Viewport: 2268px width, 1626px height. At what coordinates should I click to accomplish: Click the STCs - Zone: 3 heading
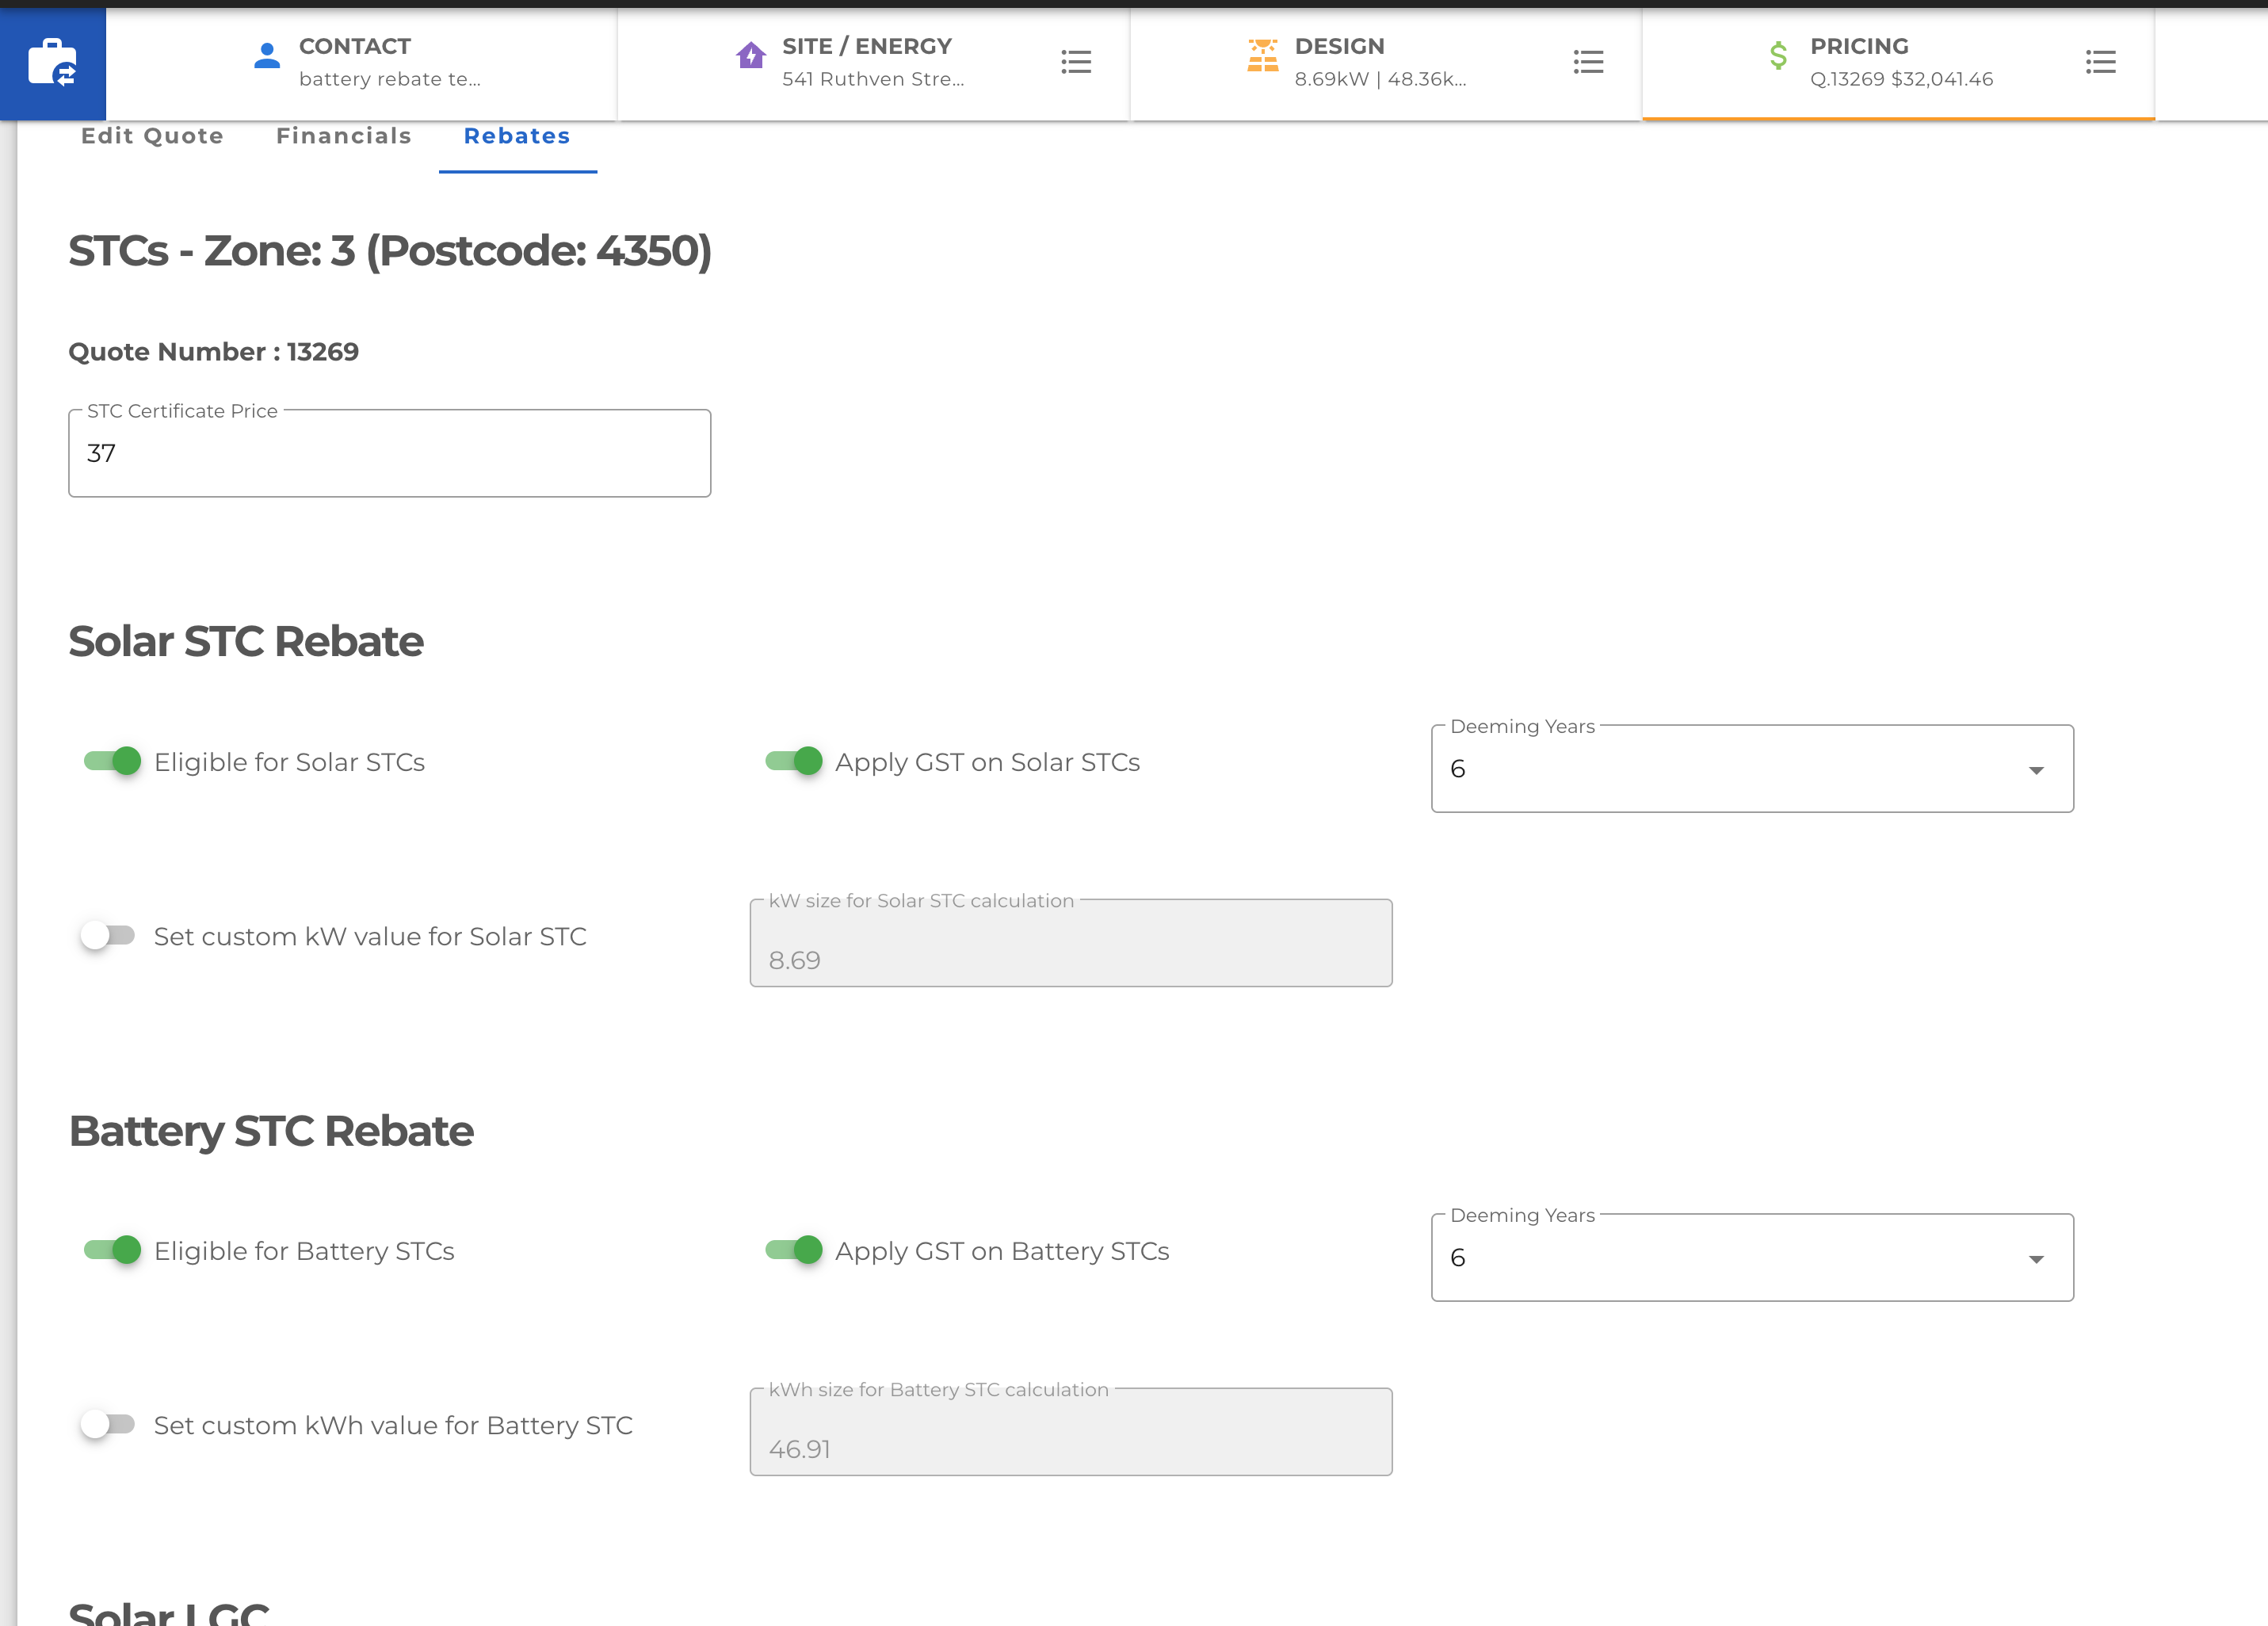coord(390,250)
